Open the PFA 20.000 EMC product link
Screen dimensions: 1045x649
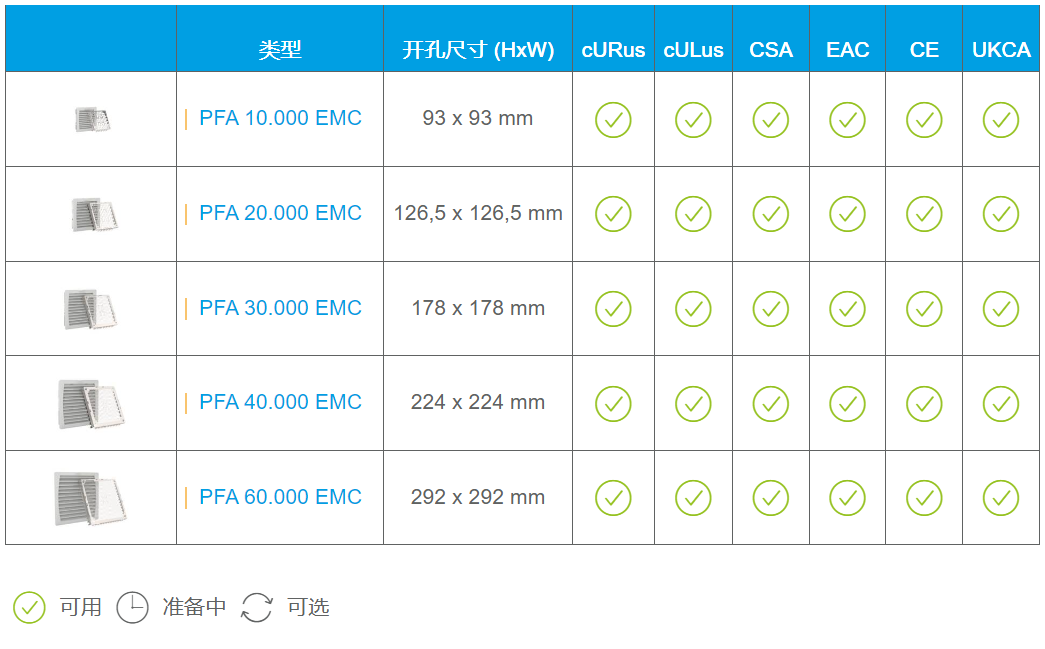[x=280, y=213]
